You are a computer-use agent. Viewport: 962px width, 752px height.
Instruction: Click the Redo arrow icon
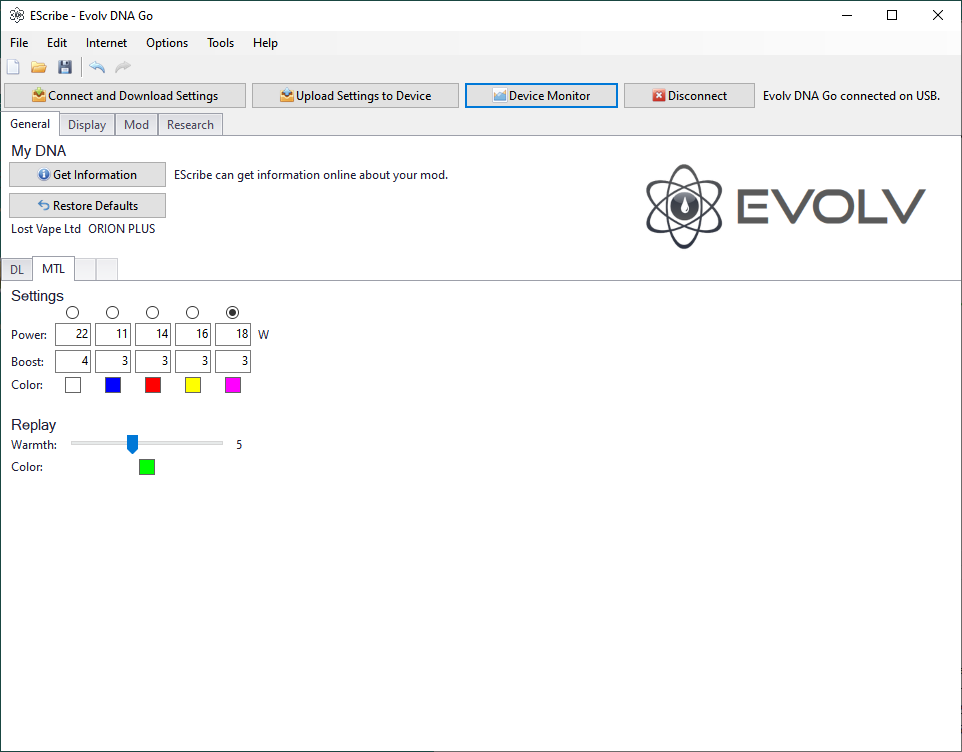click(x=123, y=67)
